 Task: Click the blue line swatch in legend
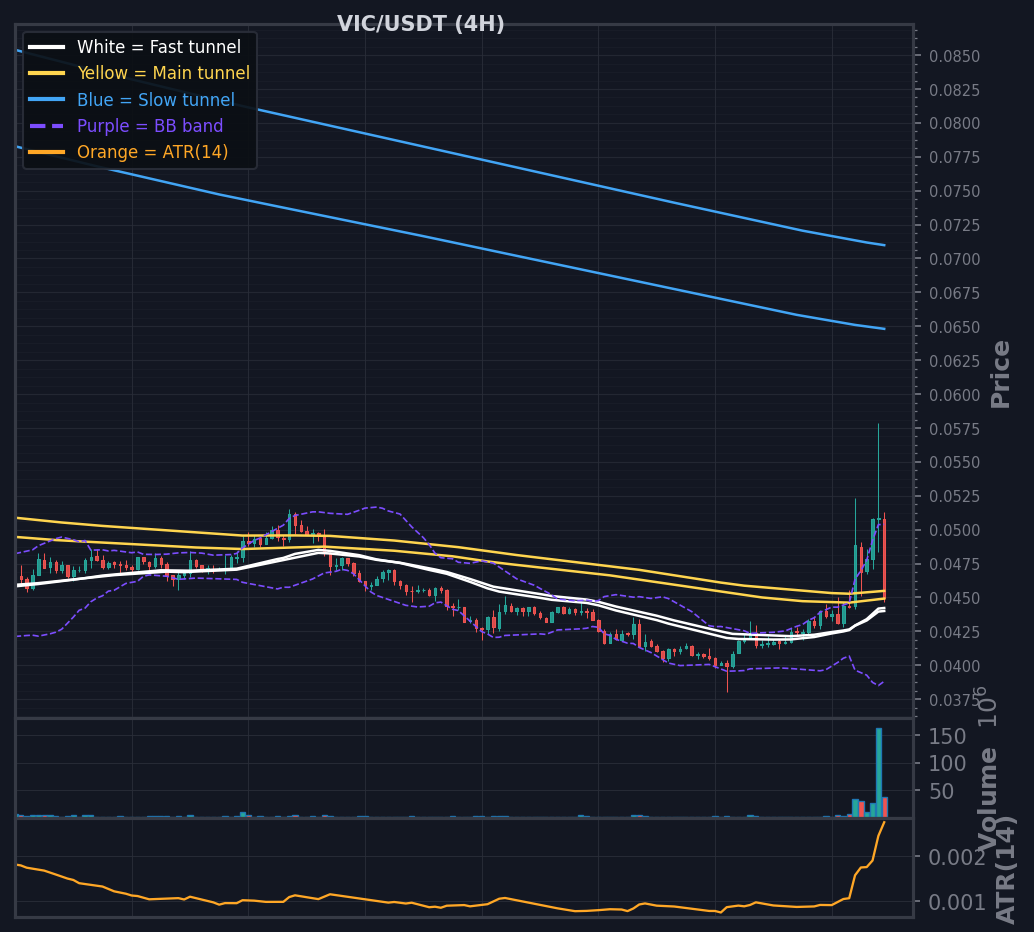pyautogui.click(x=47, y=100)
